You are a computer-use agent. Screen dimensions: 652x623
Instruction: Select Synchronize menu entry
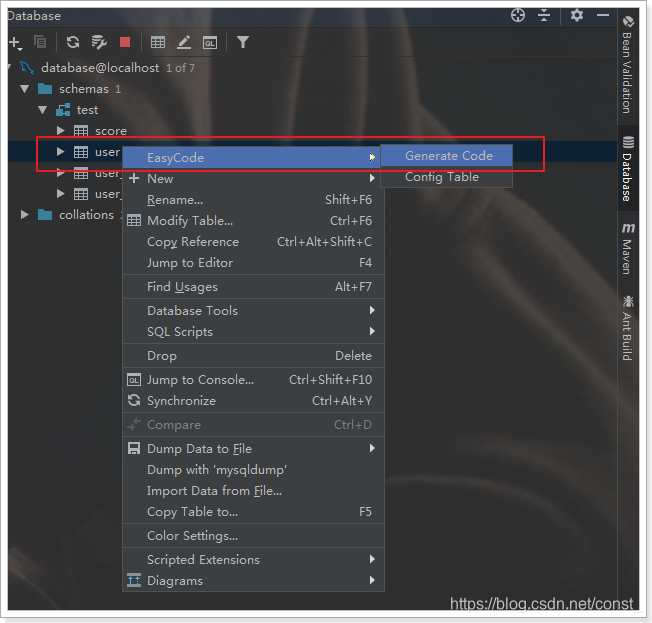click(253, 401)
